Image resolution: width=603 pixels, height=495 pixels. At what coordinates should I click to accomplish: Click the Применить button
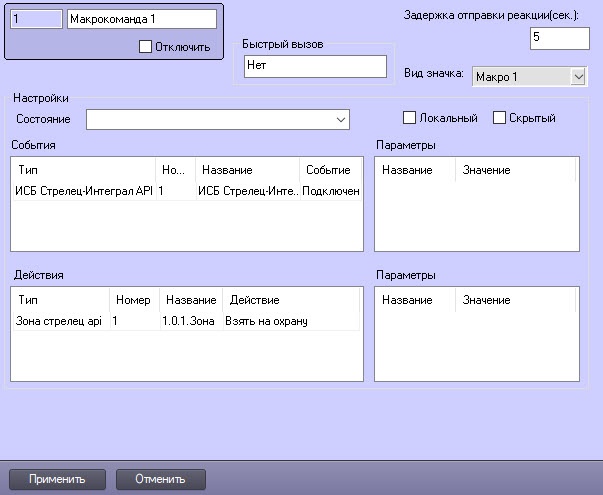click(x=57, y=479)
